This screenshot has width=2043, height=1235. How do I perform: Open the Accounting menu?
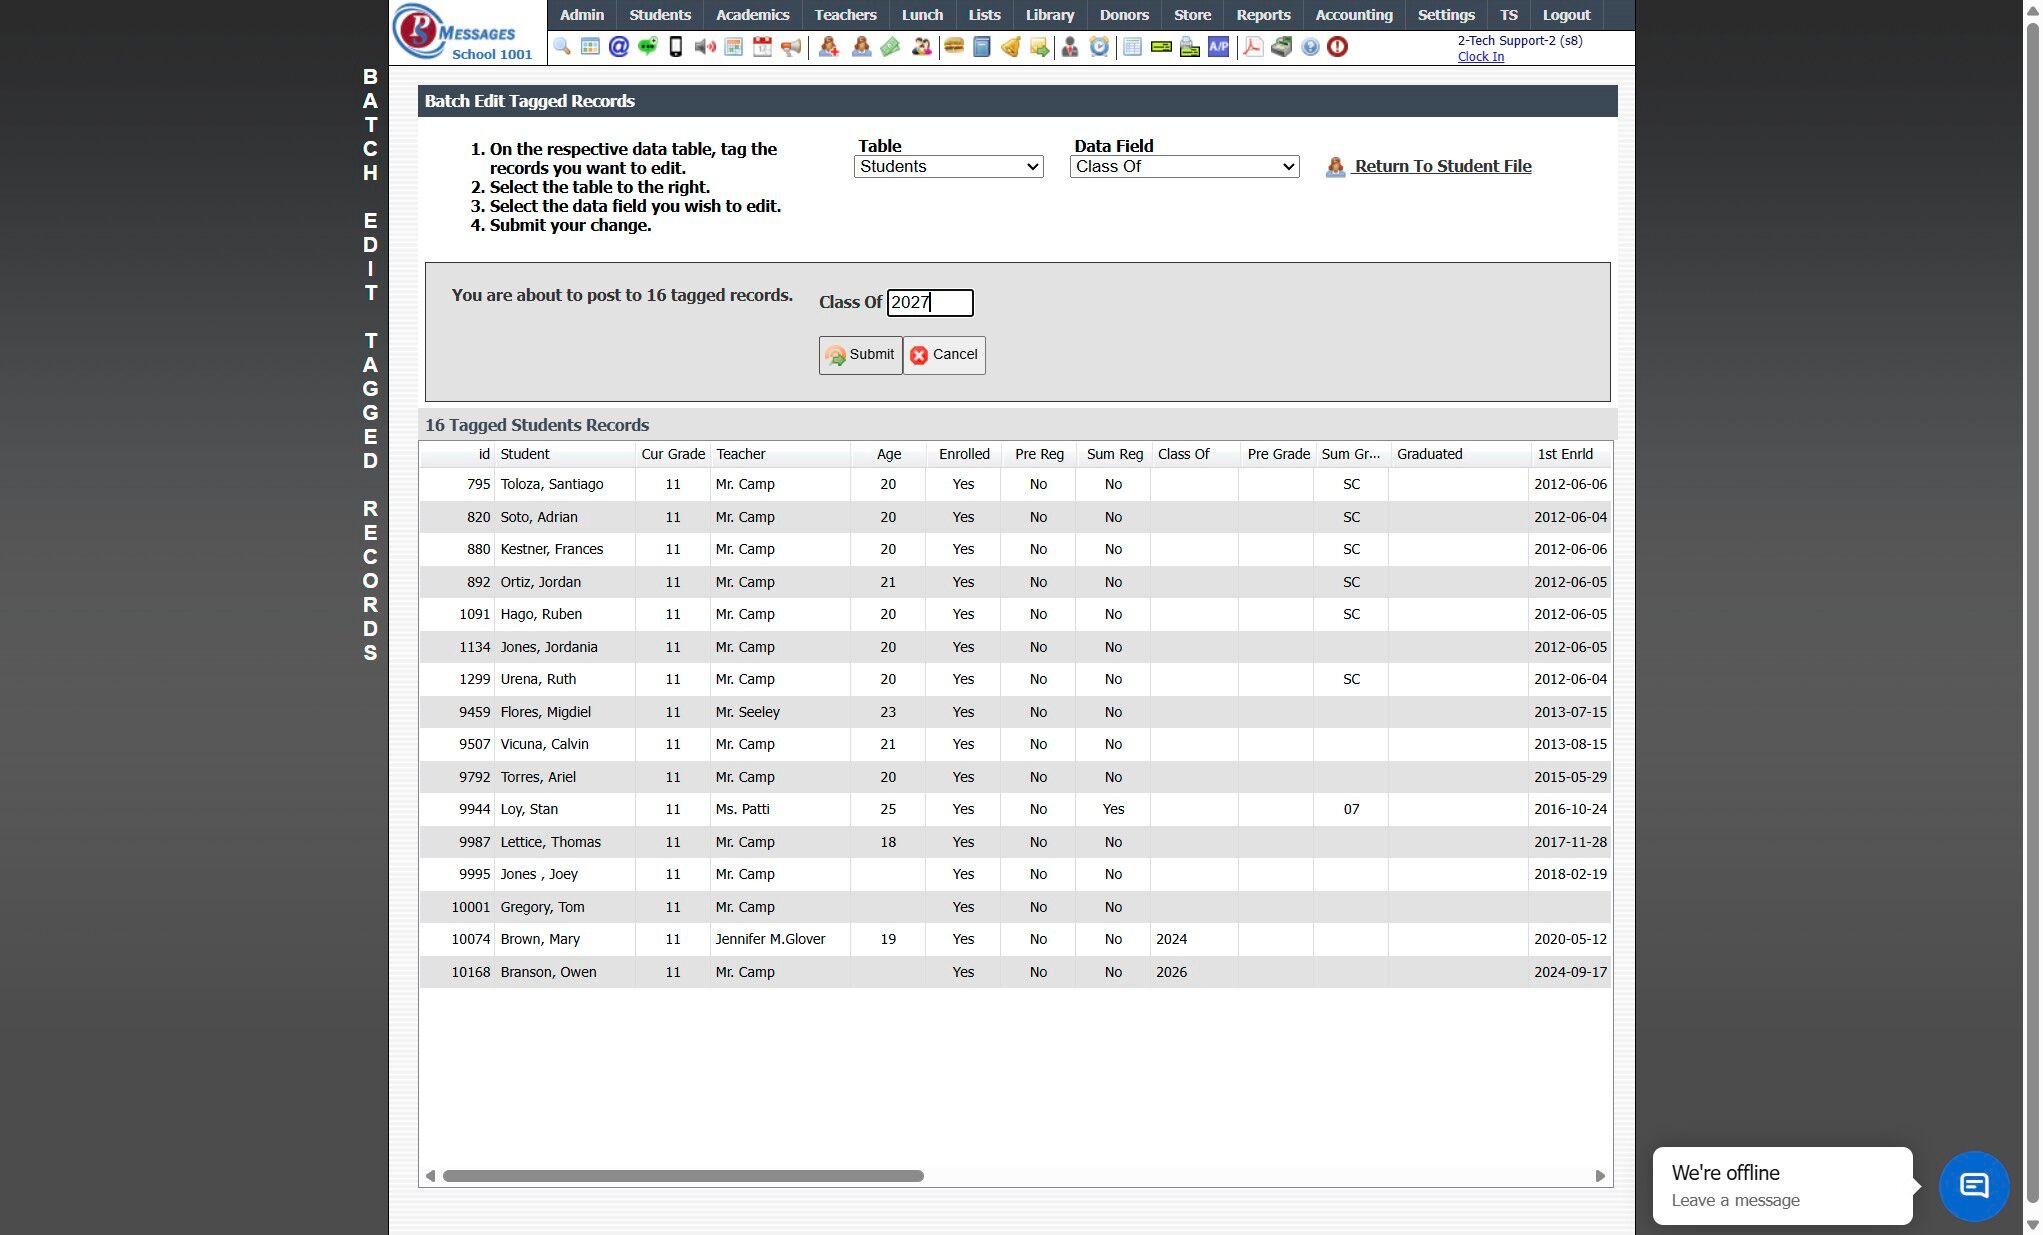[x=1353, y=15]
